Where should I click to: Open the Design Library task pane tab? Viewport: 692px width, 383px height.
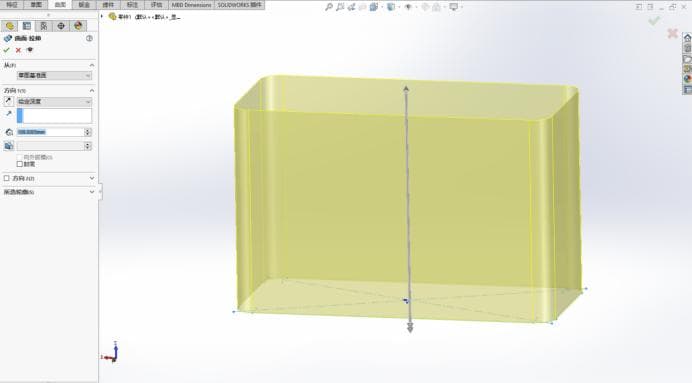click(x=687, y=48)
